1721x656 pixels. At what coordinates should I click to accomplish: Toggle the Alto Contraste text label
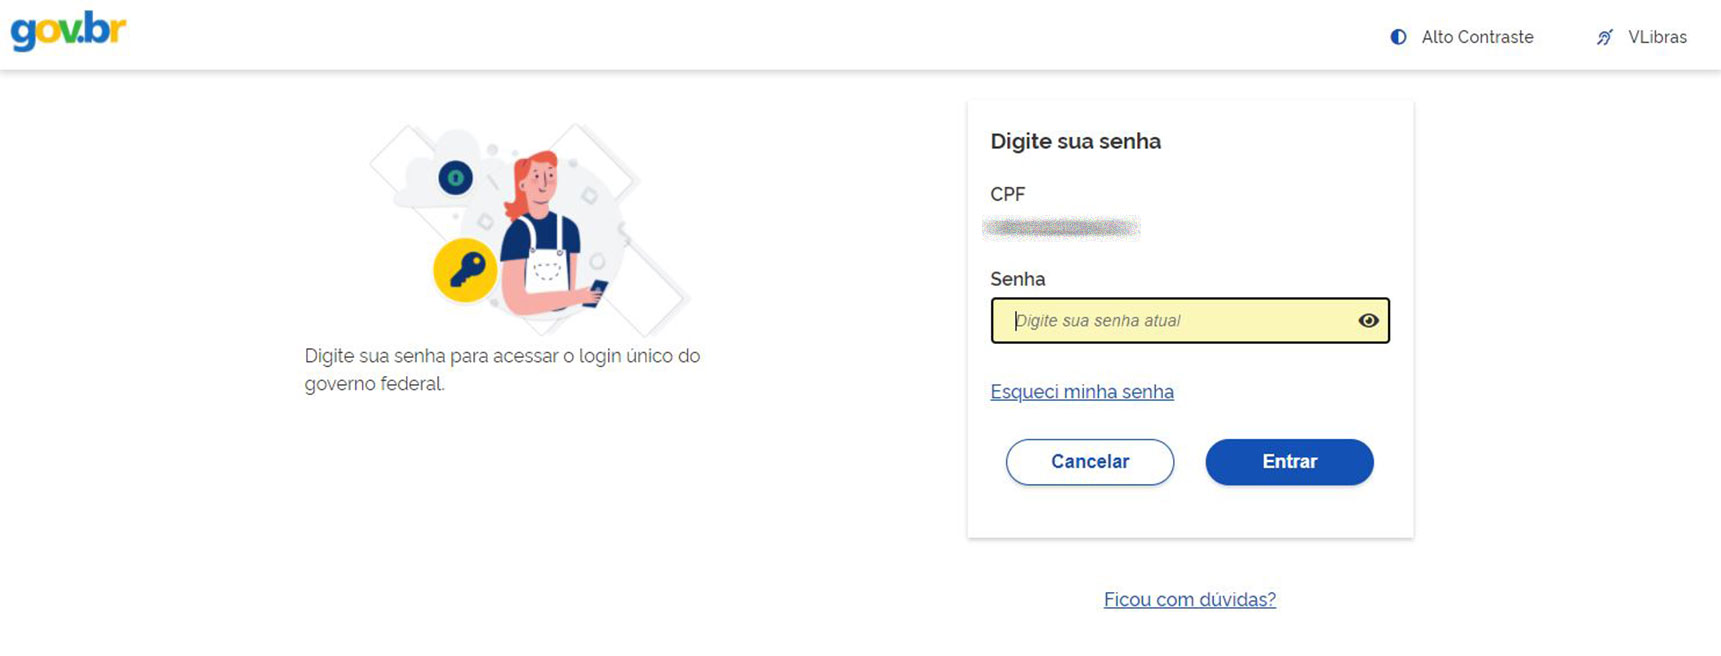click(1477, 37)
